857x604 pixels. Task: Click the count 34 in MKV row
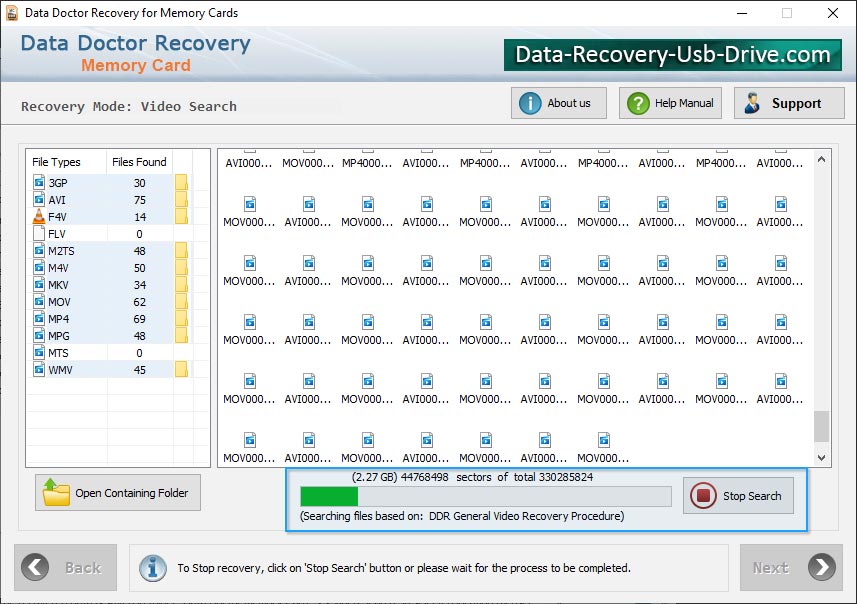pos(139,285)
